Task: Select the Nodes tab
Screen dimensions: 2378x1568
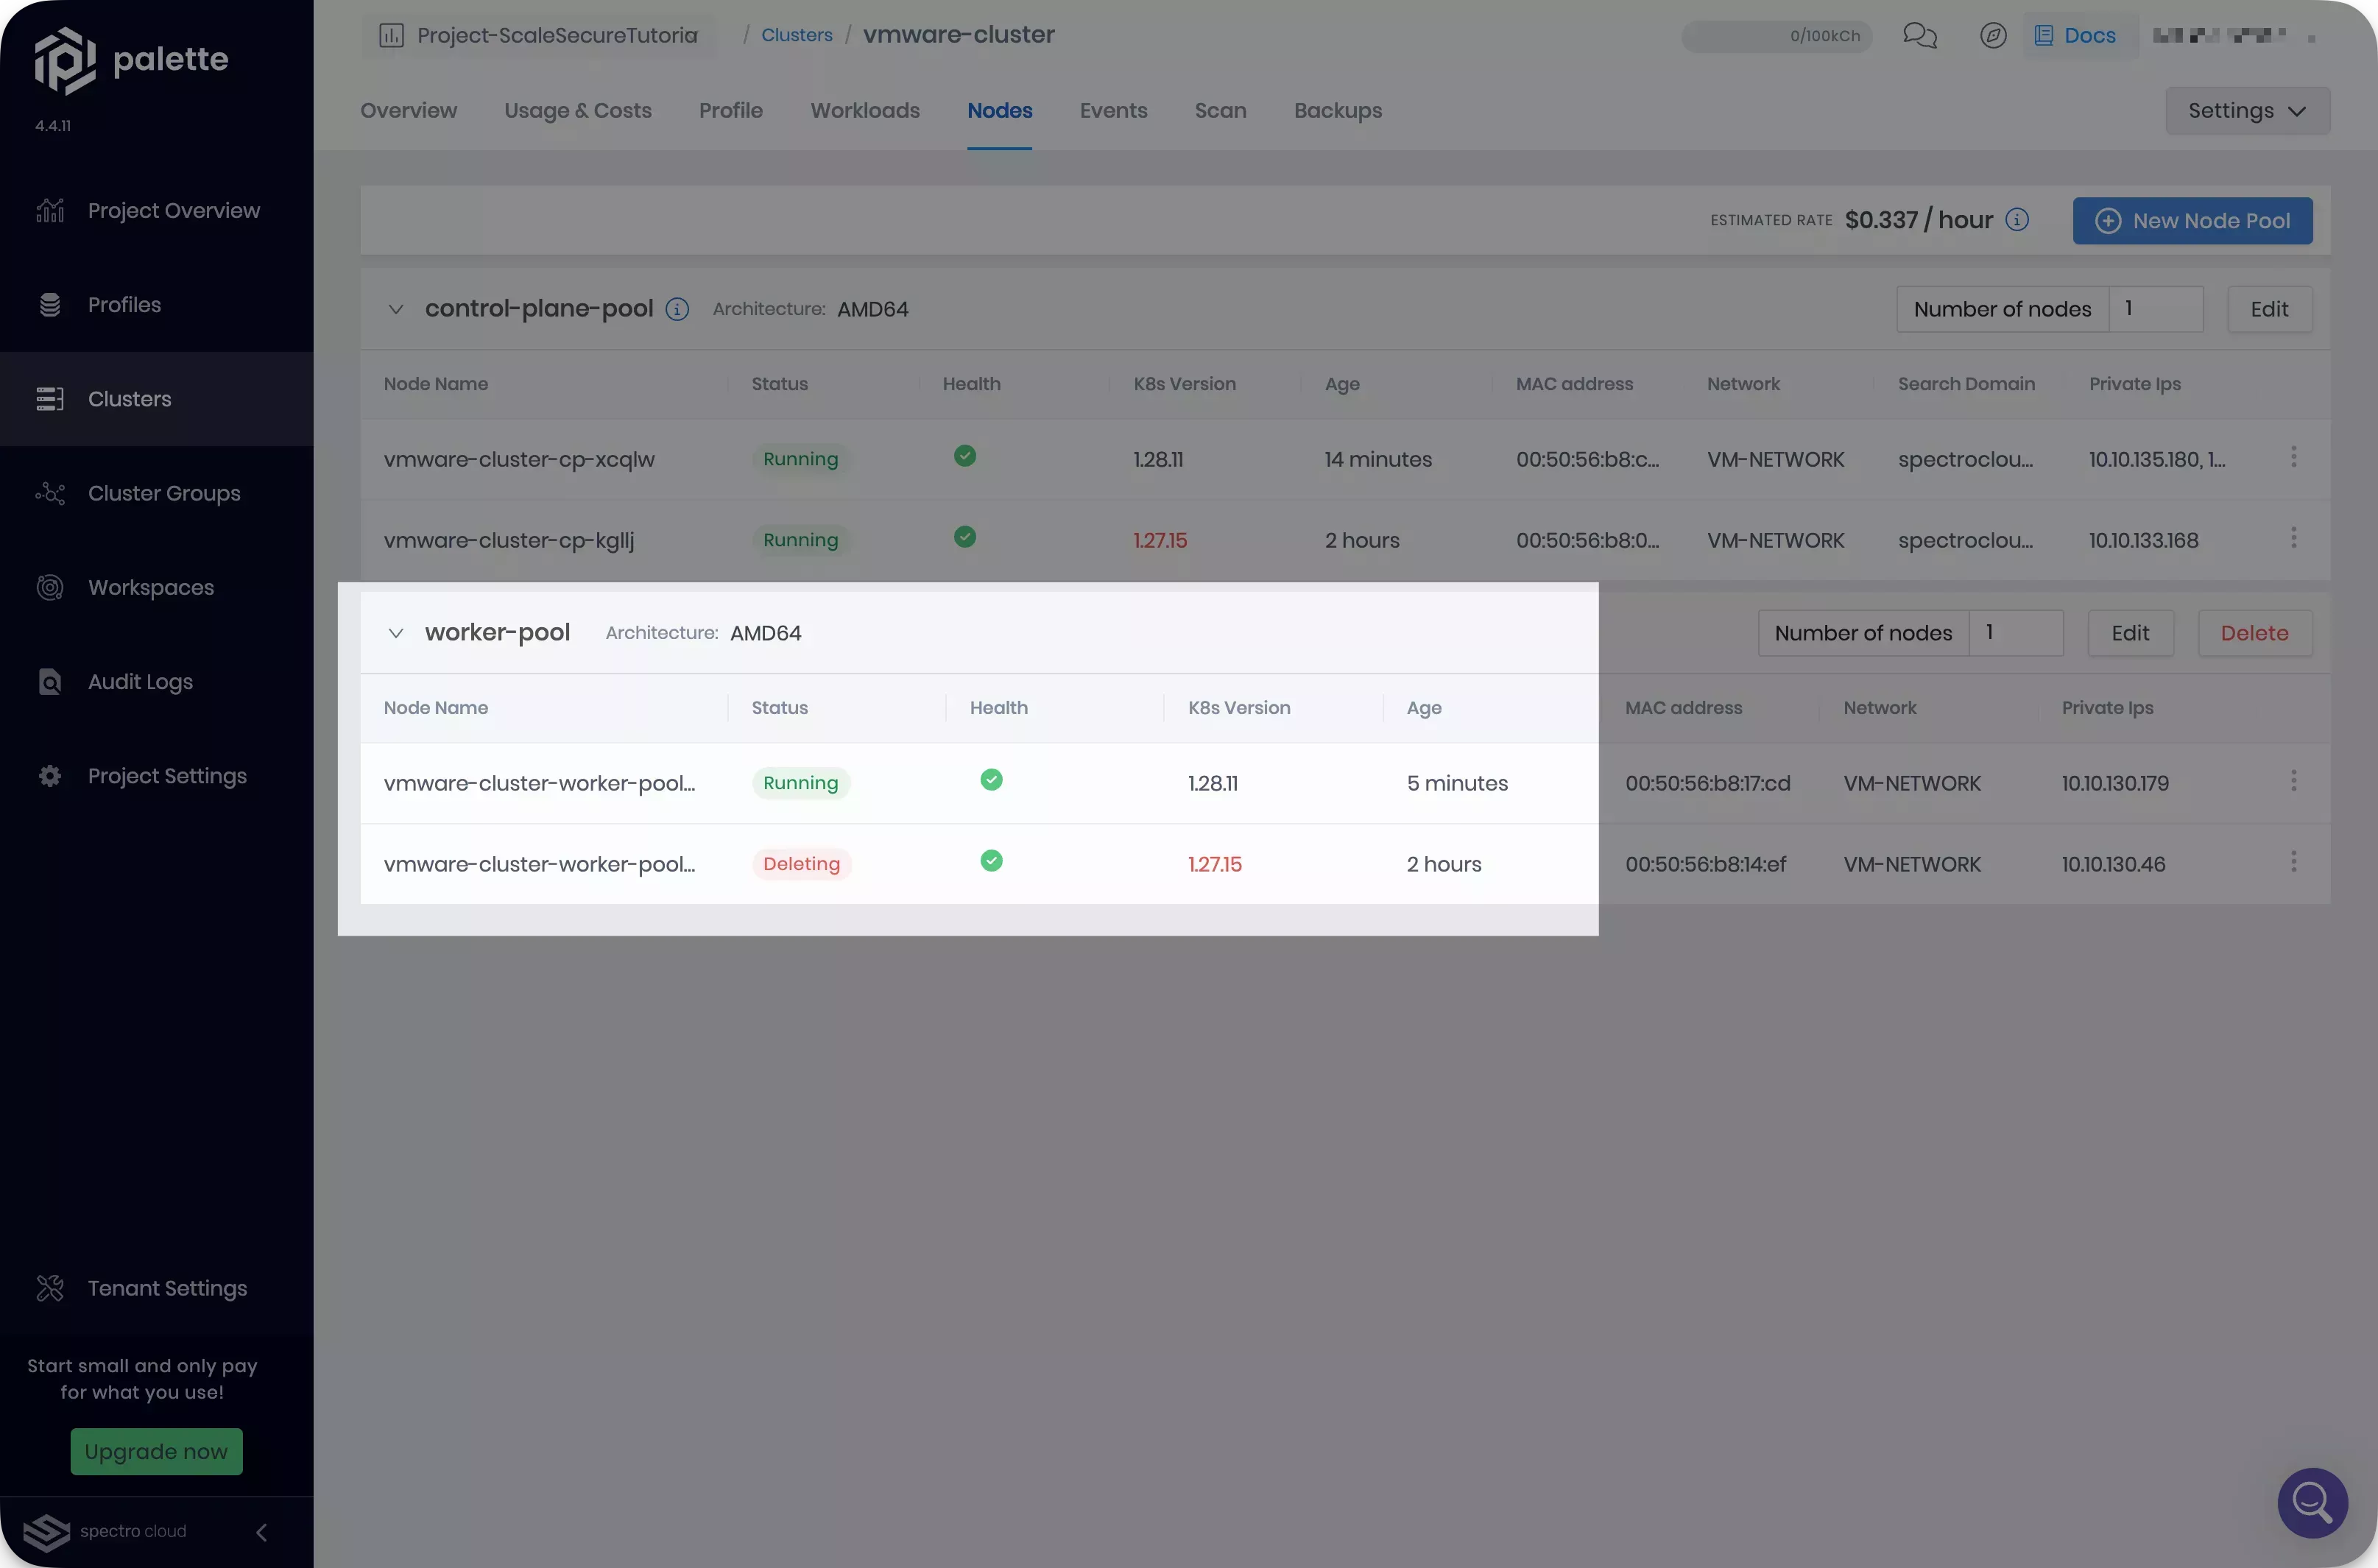Action: click(x=999, y=111)
